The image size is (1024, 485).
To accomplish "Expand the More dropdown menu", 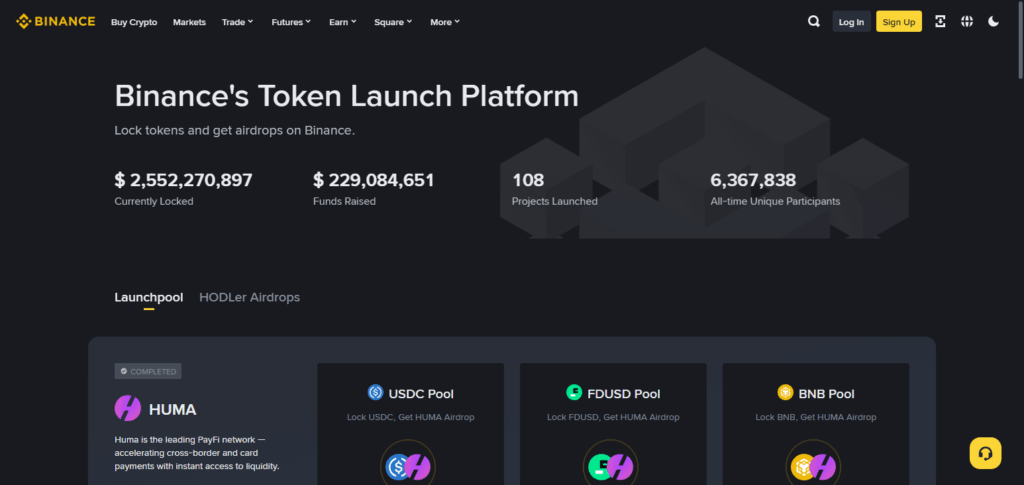I will (445, 22).
